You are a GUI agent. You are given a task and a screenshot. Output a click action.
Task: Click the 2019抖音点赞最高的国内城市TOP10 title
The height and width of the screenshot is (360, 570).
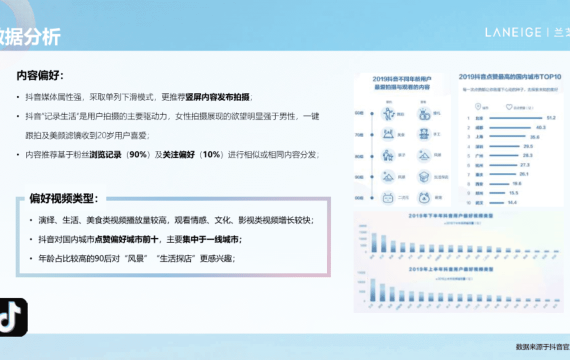click(x=510, y=77)
